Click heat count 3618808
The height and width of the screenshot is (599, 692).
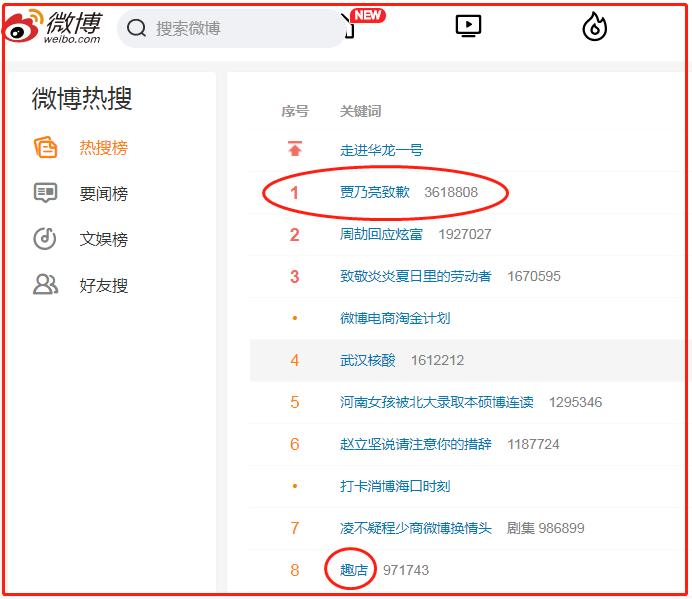coord(451,192)
